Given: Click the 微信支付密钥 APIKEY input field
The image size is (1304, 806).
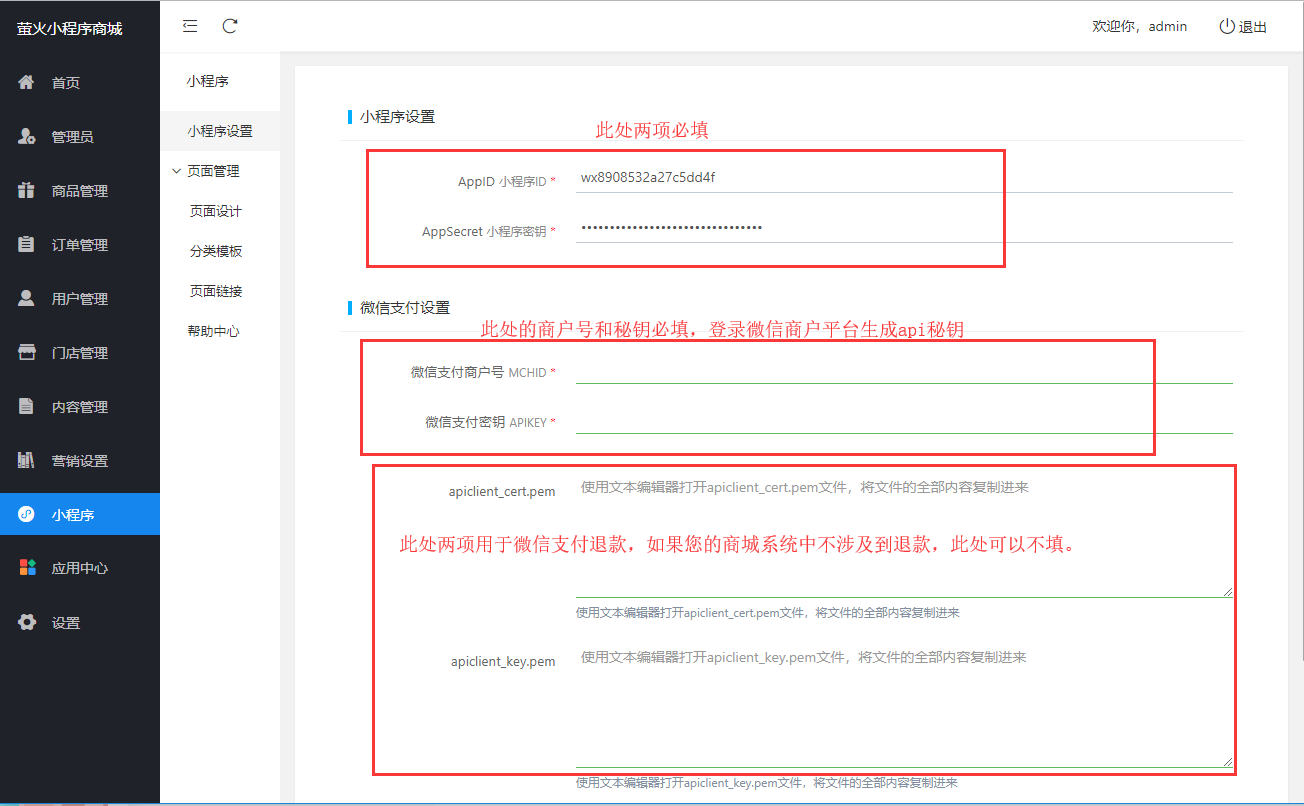Looking at the screenshot, I should pos(903,421).
